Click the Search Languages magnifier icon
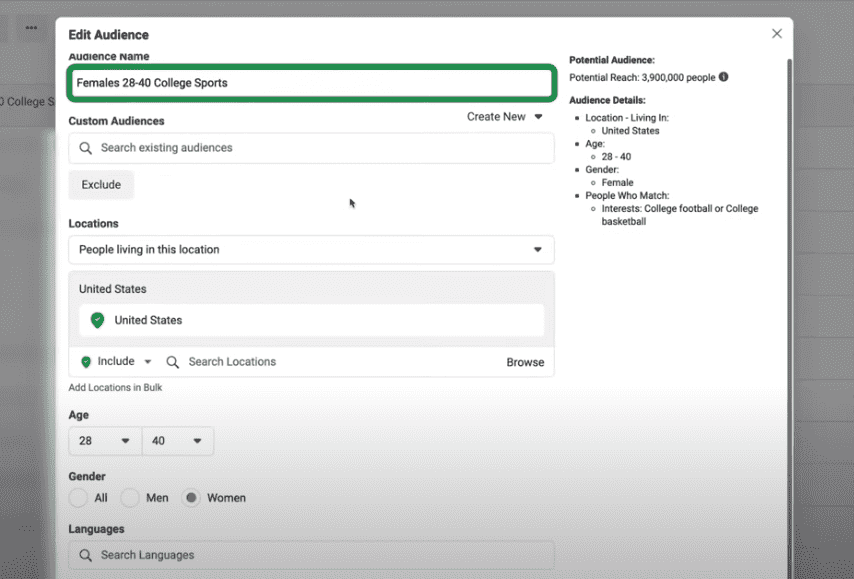The width and height of the screenshot is (854, 579). click(86, 555)
